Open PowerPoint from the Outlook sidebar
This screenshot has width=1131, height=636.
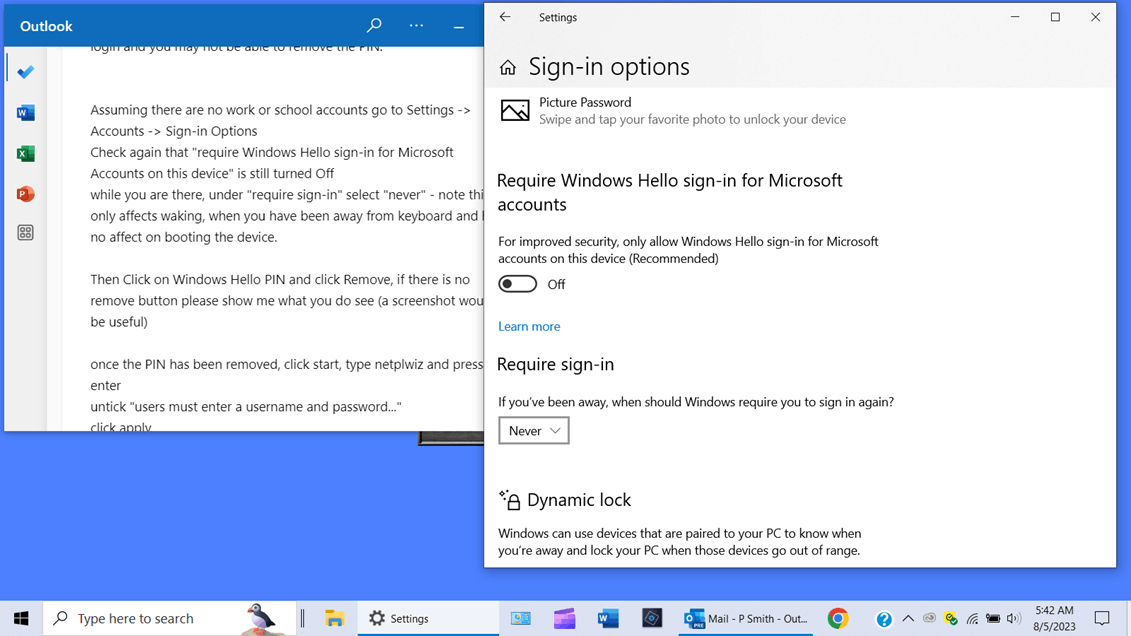coord(25,194)
